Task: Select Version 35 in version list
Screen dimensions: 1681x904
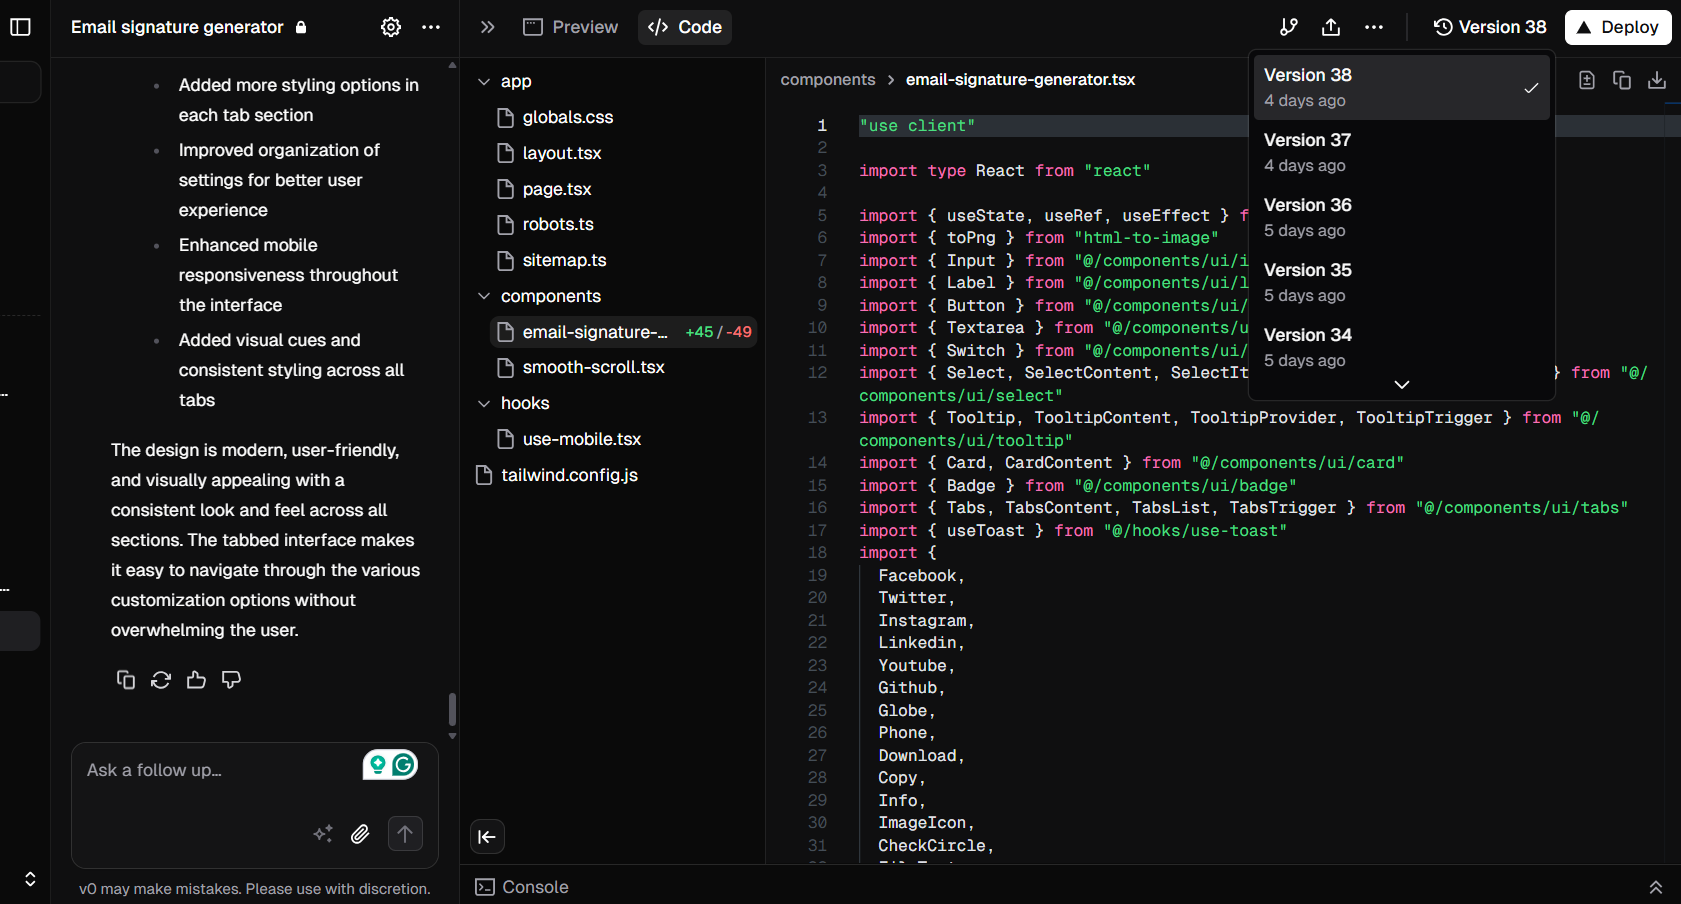Action: pos(1402,282)
